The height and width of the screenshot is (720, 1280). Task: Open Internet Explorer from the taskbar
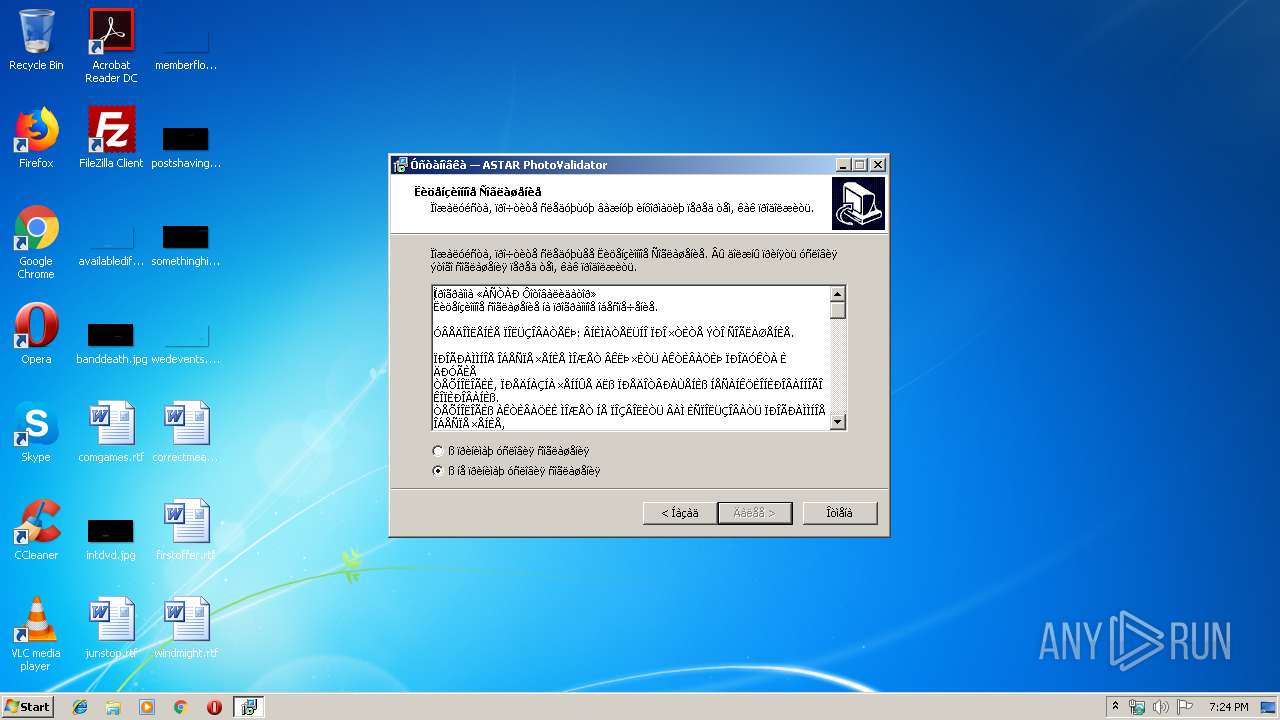tap(80, 707)
